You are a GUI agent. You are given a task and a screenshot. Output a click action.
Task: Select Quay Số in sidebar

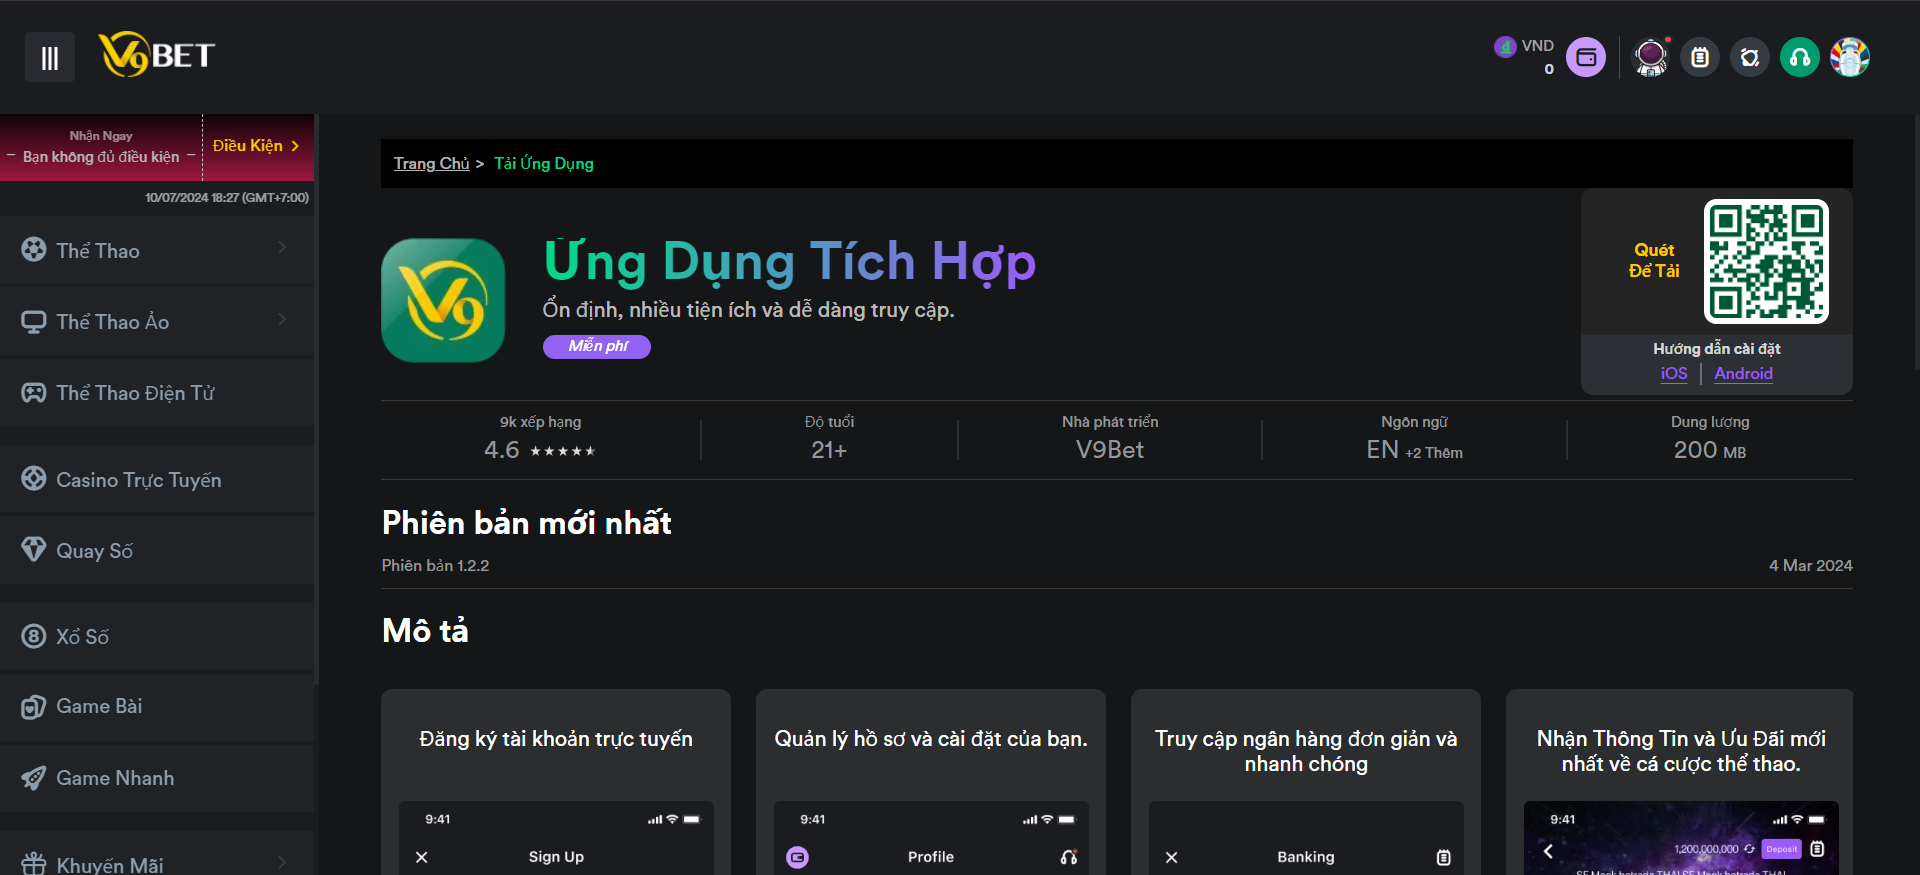(x=157, y=550)
